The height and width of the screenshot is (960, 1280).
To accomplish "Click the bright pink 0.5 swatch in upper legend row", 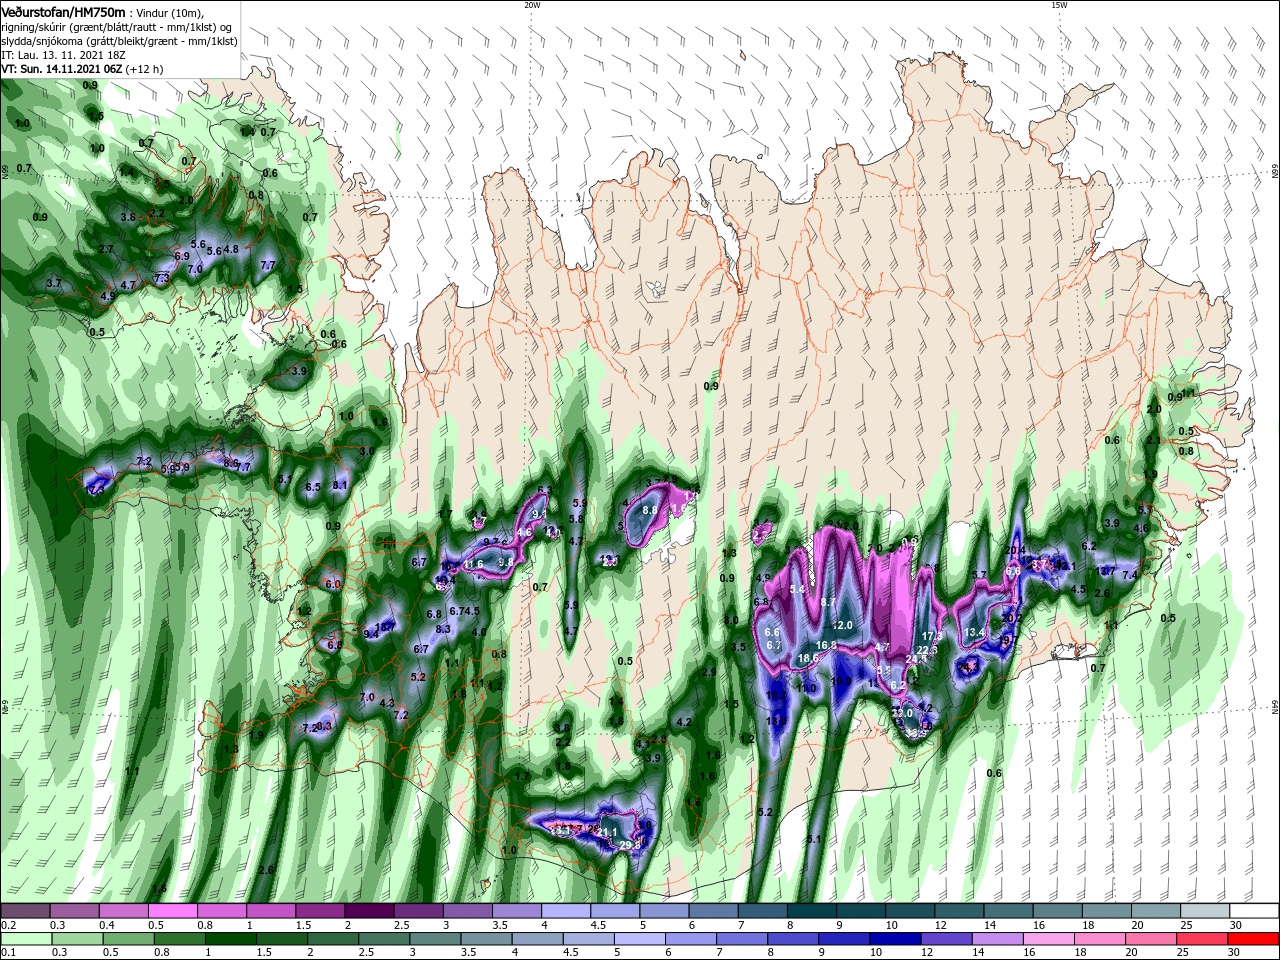I will (172, 911).
